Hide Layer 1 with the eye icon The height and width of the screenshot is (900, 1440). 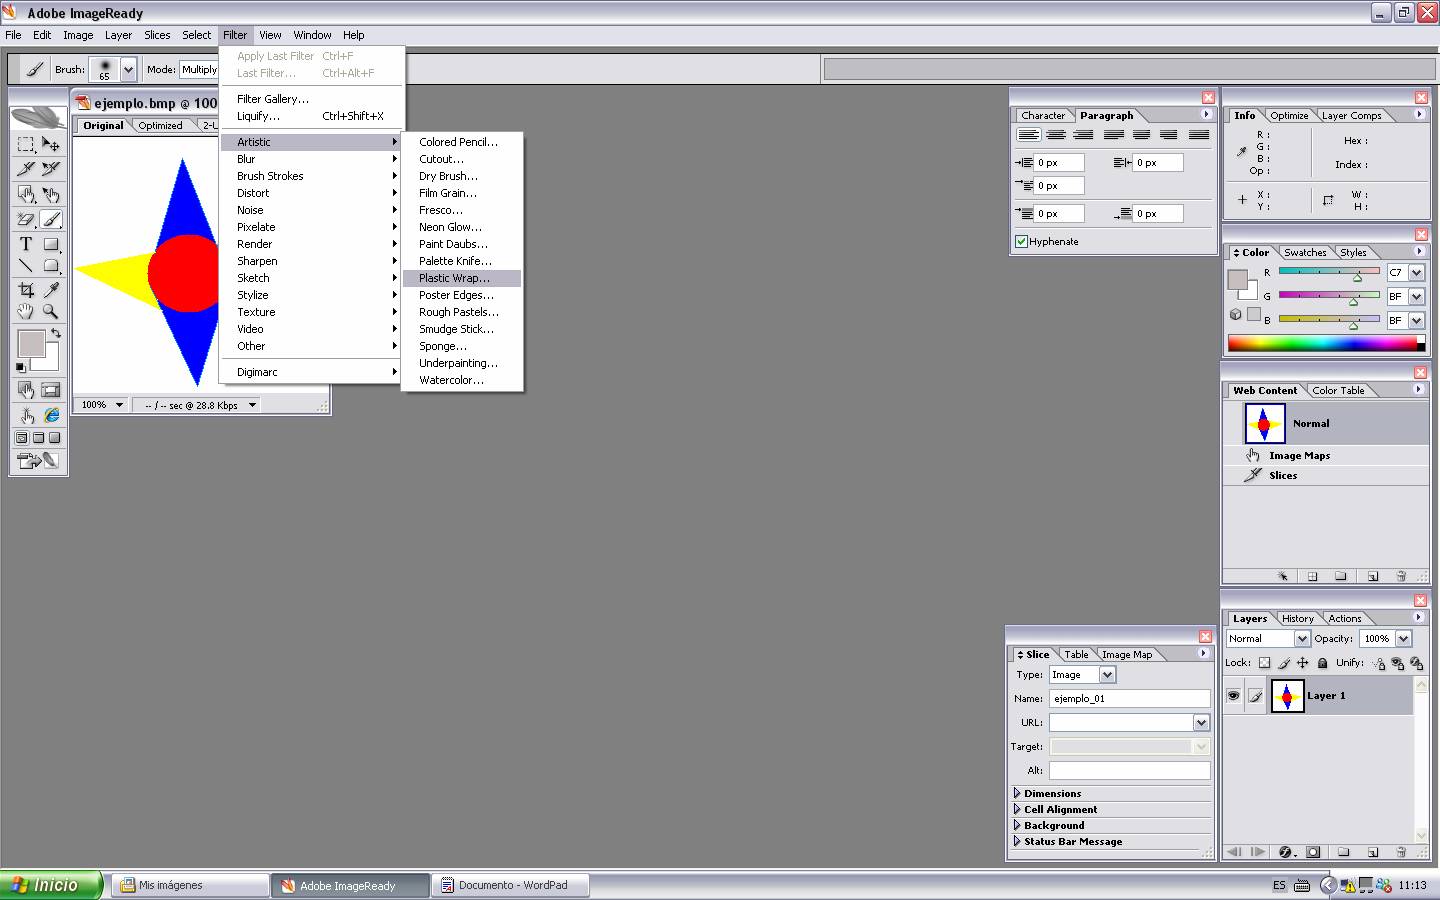click(1234, 696)
